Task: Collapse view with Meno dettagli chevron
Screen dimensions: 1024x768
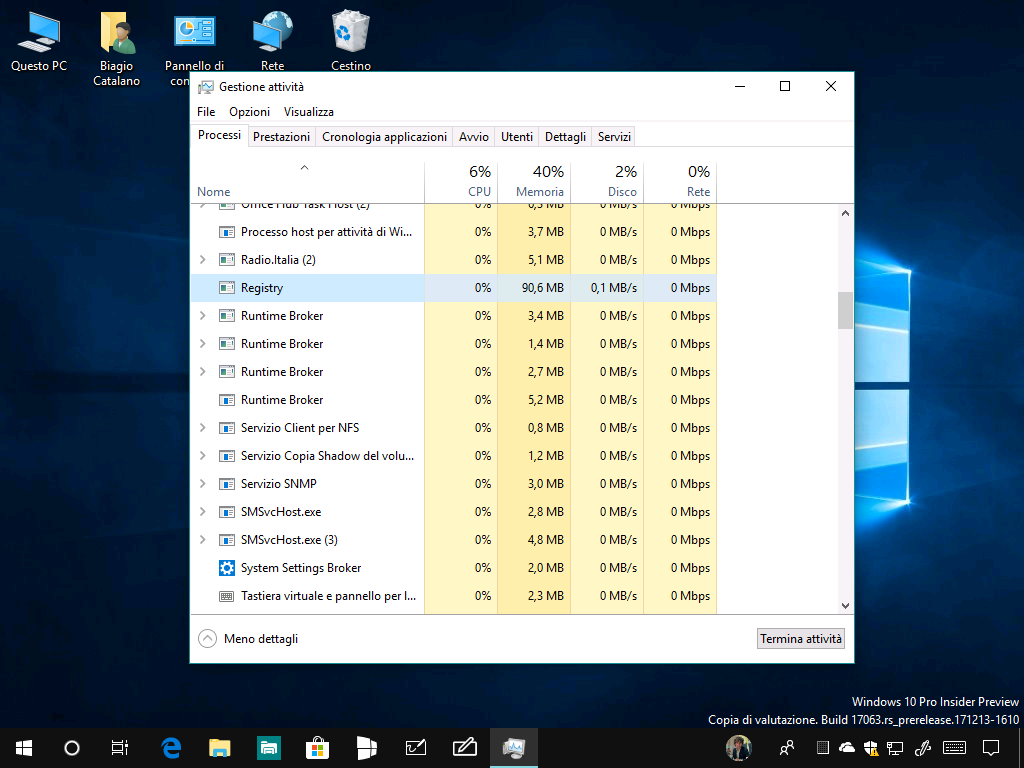Action: (x=207, y=639)
